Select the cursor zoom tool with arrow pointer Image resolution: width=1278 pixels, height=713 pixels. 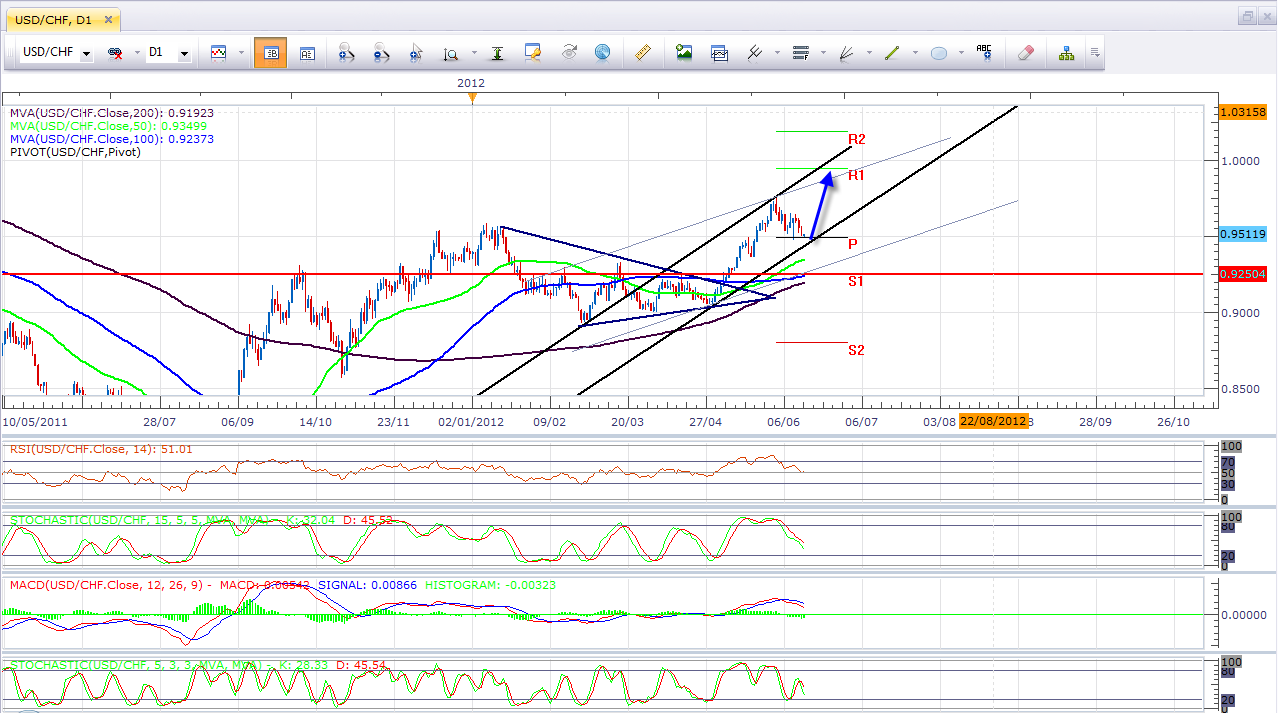pos(416,53)
